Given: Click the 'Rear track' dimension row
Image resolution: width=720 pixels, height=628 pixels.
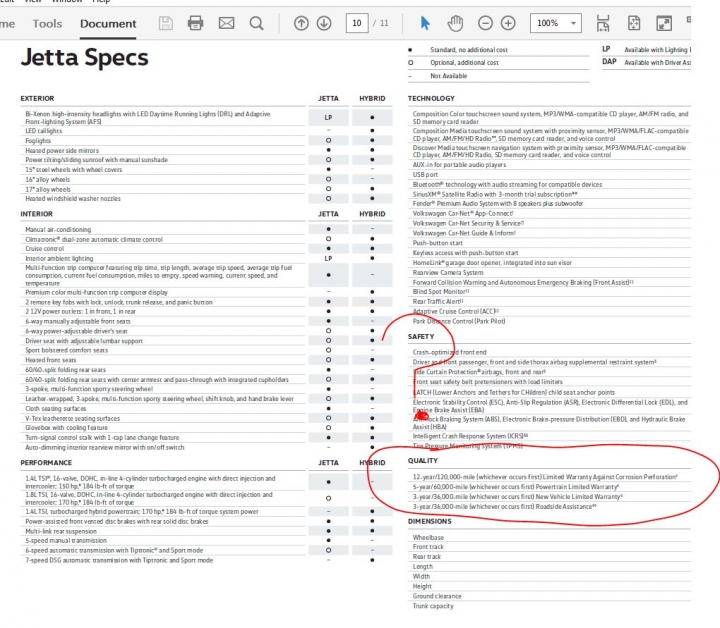Looking at the screenshot, I should 549,556.
